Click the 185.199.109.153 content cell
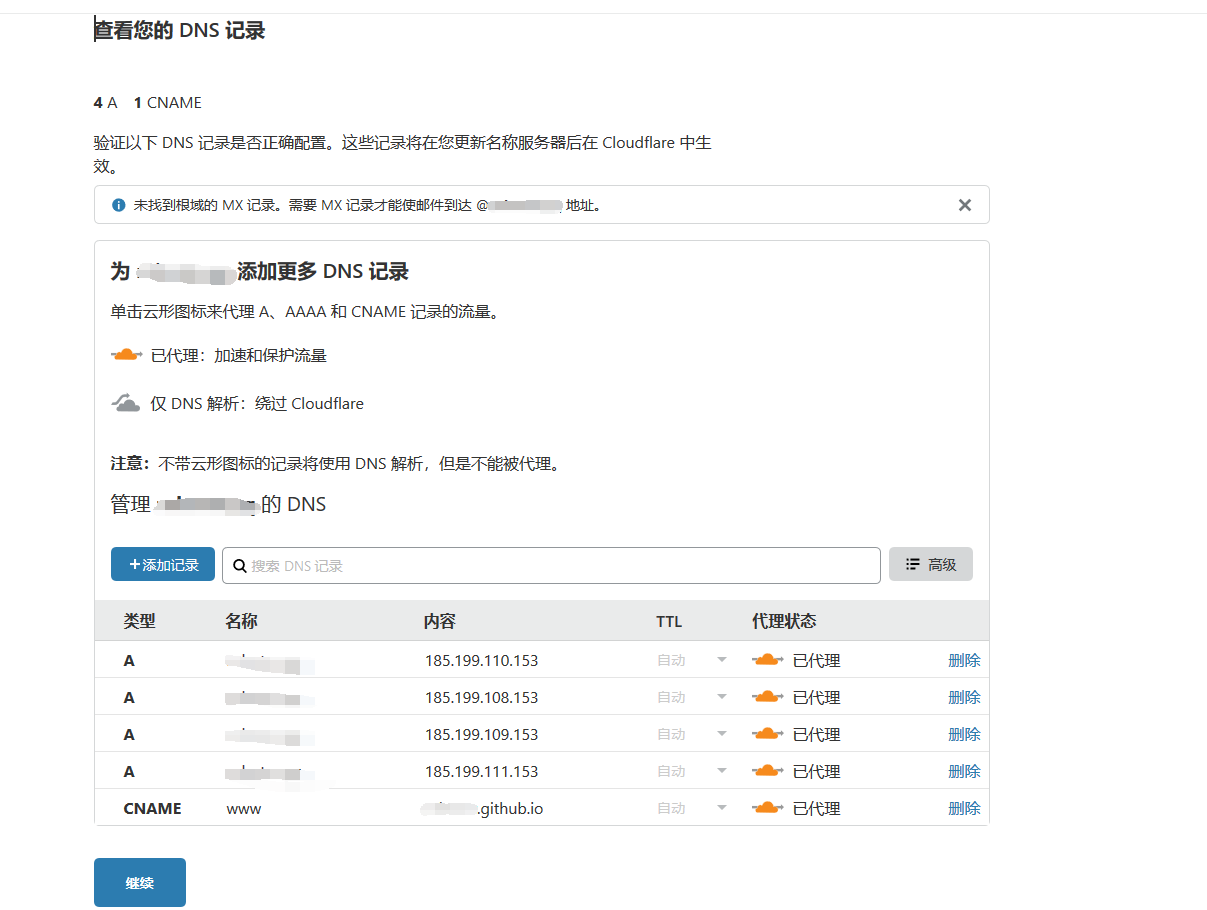The width and height of the screenshot is (1207, 910). [481, 734]
